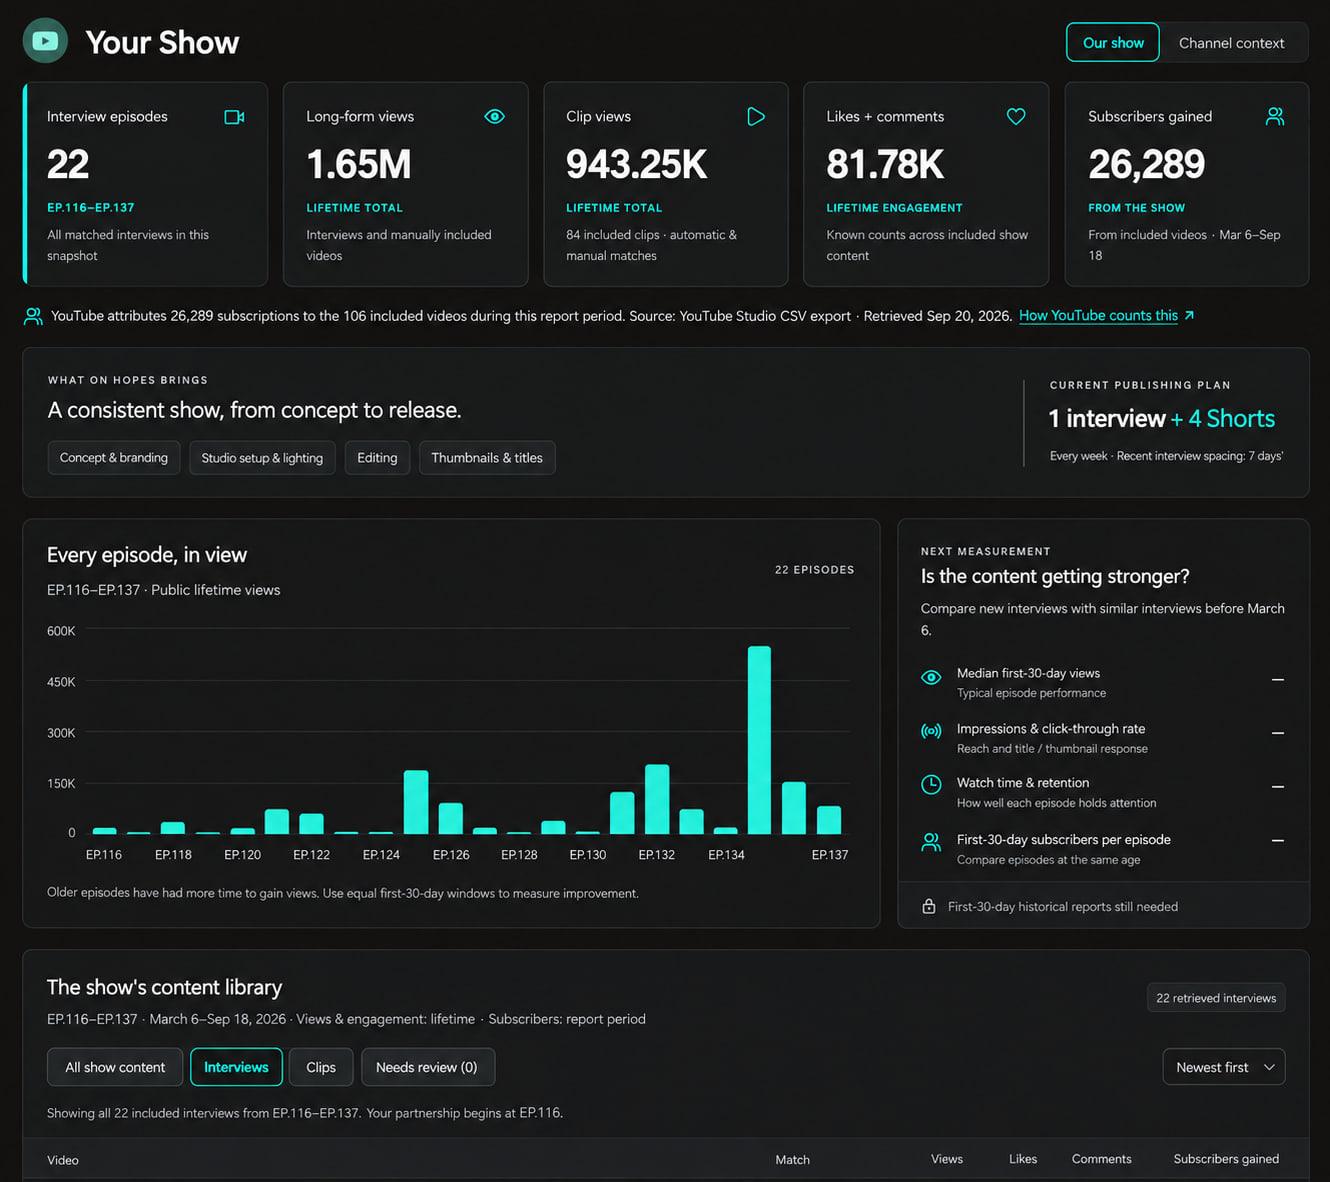Expand the Median first-30-day views row dash
The image size is (1330, 1182).
coord(1278,680)
